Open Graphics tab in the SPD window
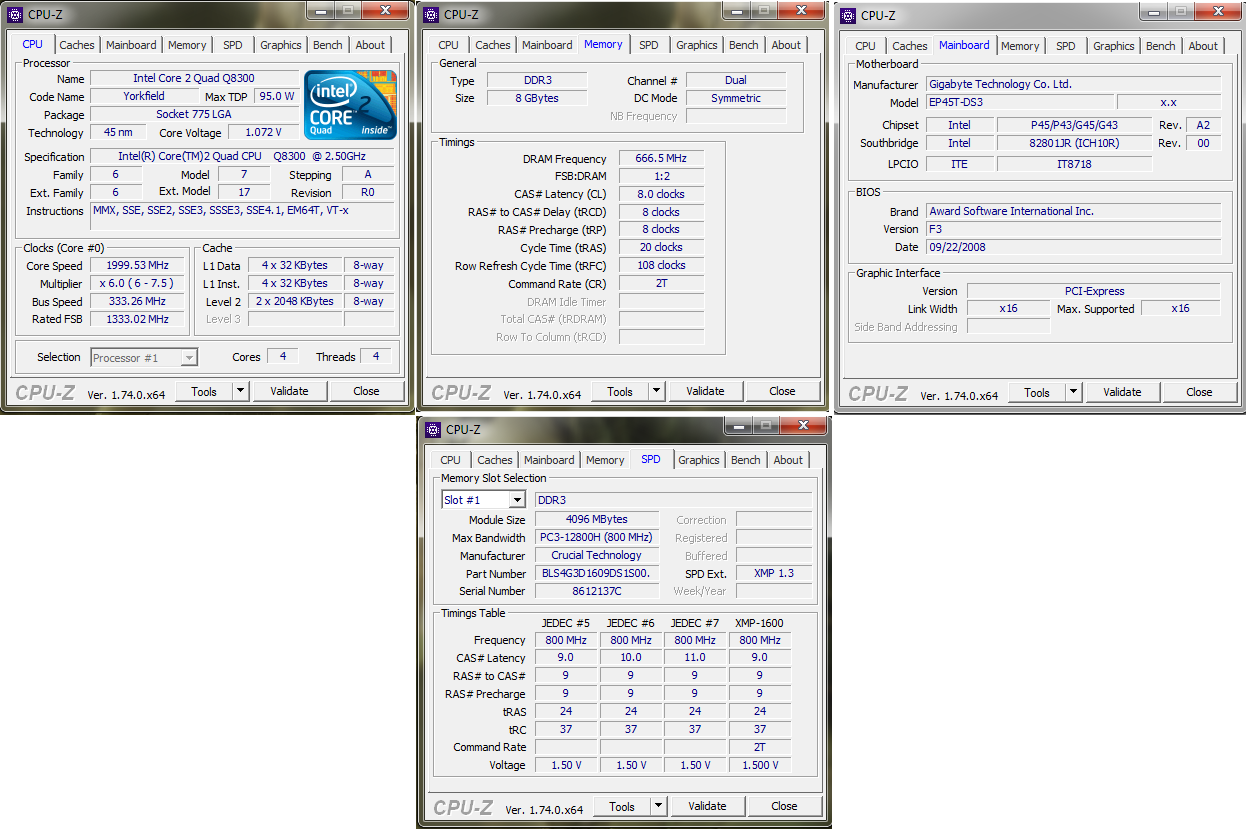Viewport: 1246px width, 835px height. (x=699, y=460)
